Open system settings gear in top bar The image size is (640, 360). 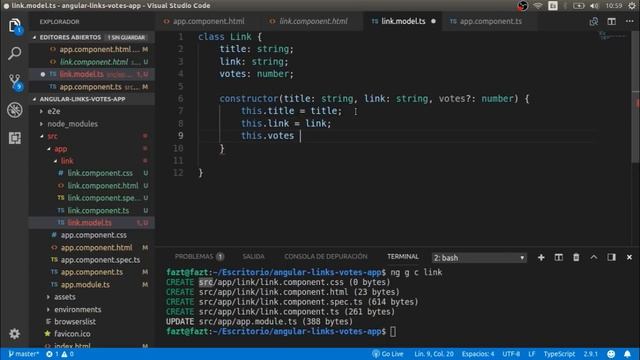632,6
